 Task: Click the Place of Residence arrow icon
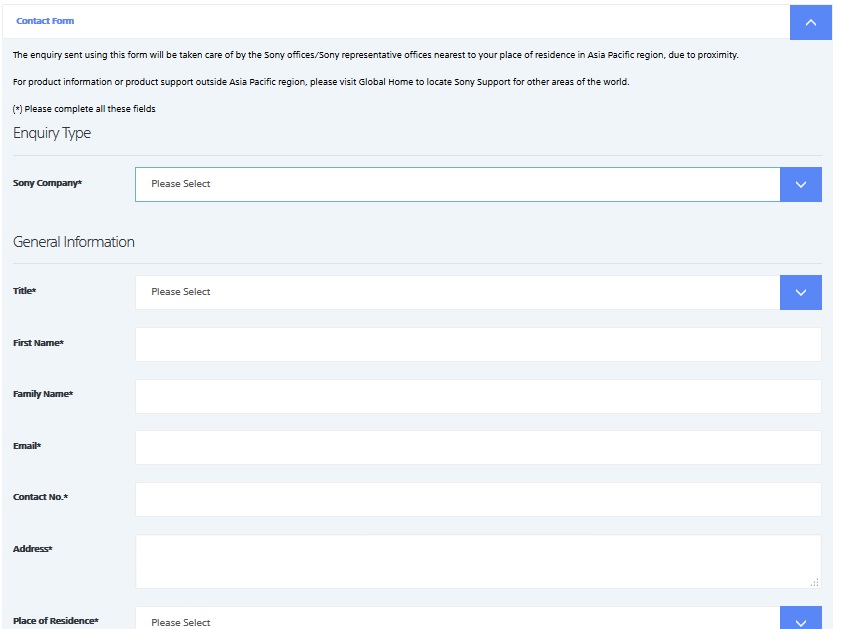click(800, 620)
